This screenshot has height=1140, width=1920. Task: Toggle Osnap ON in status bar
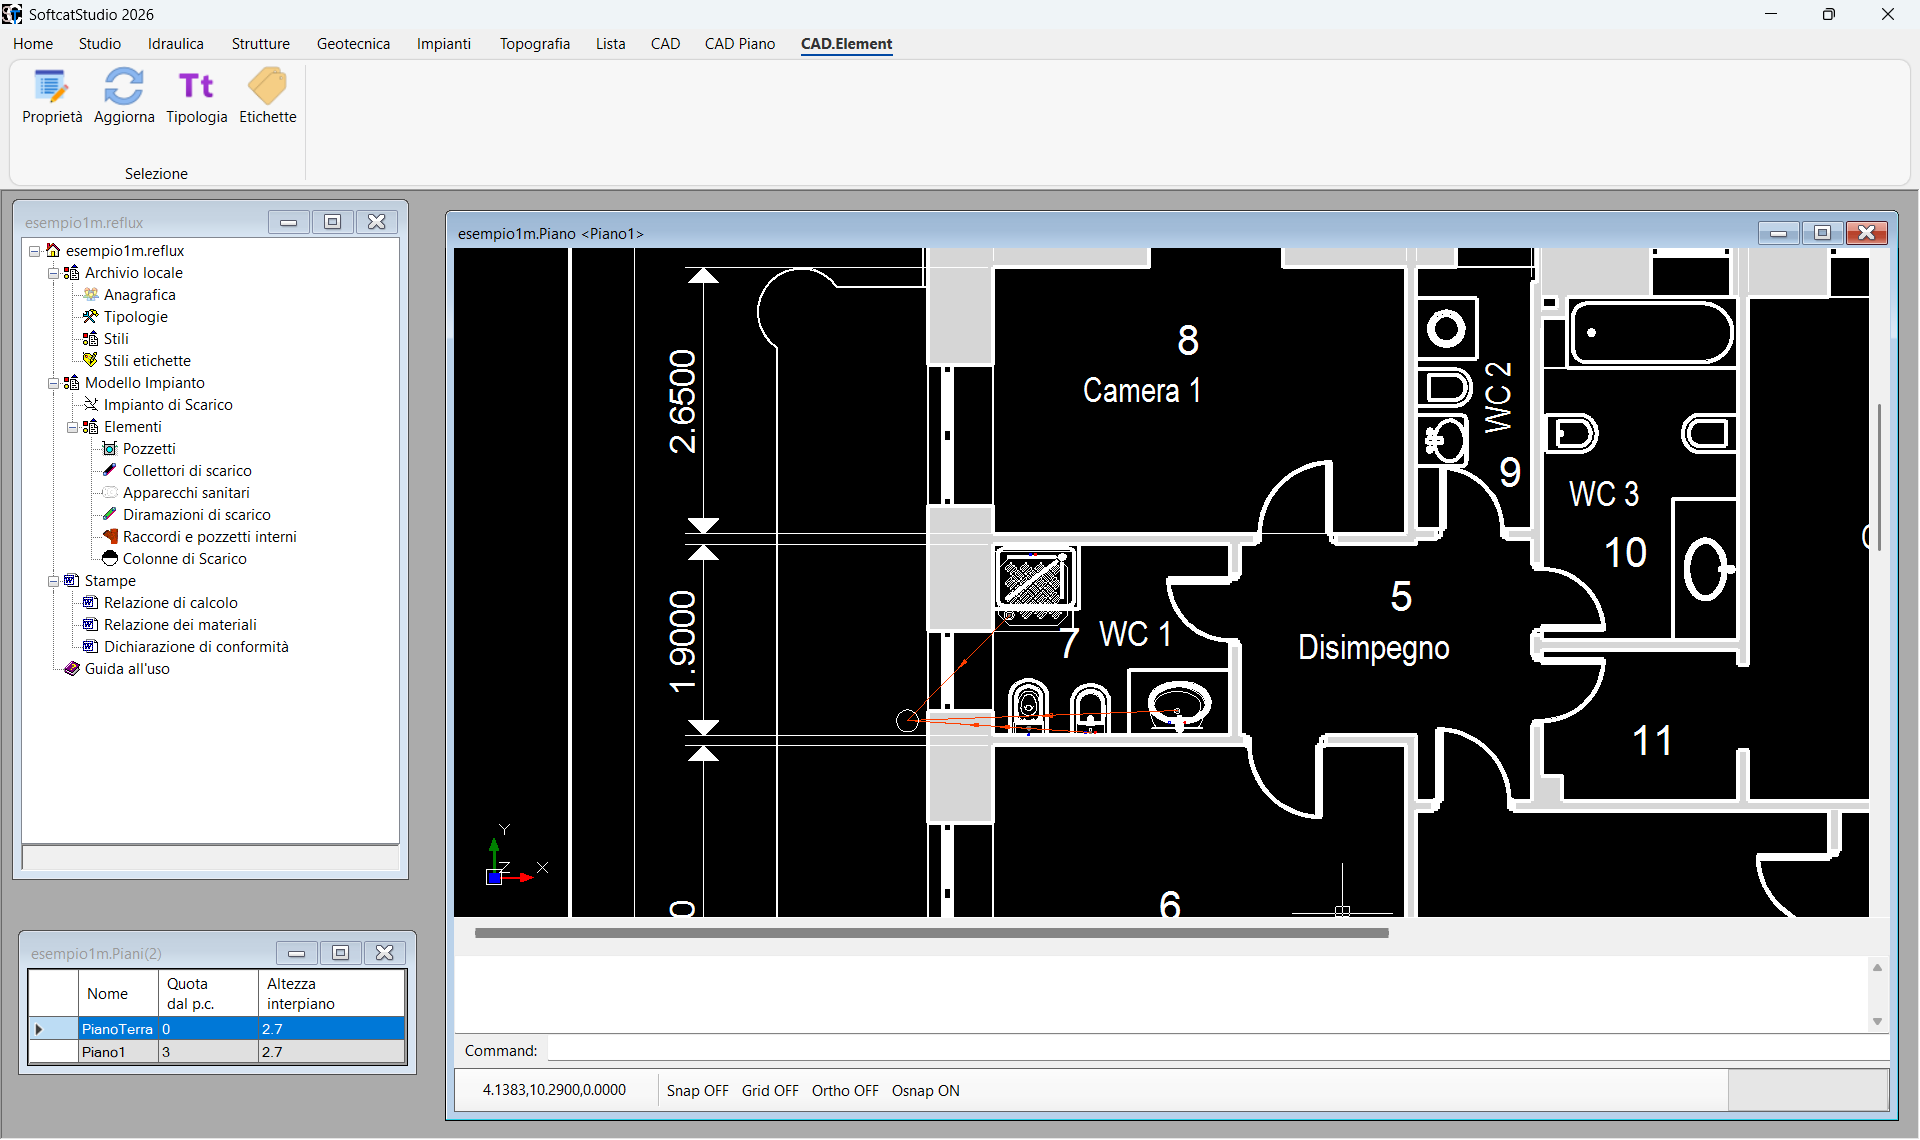[925, 1091]
